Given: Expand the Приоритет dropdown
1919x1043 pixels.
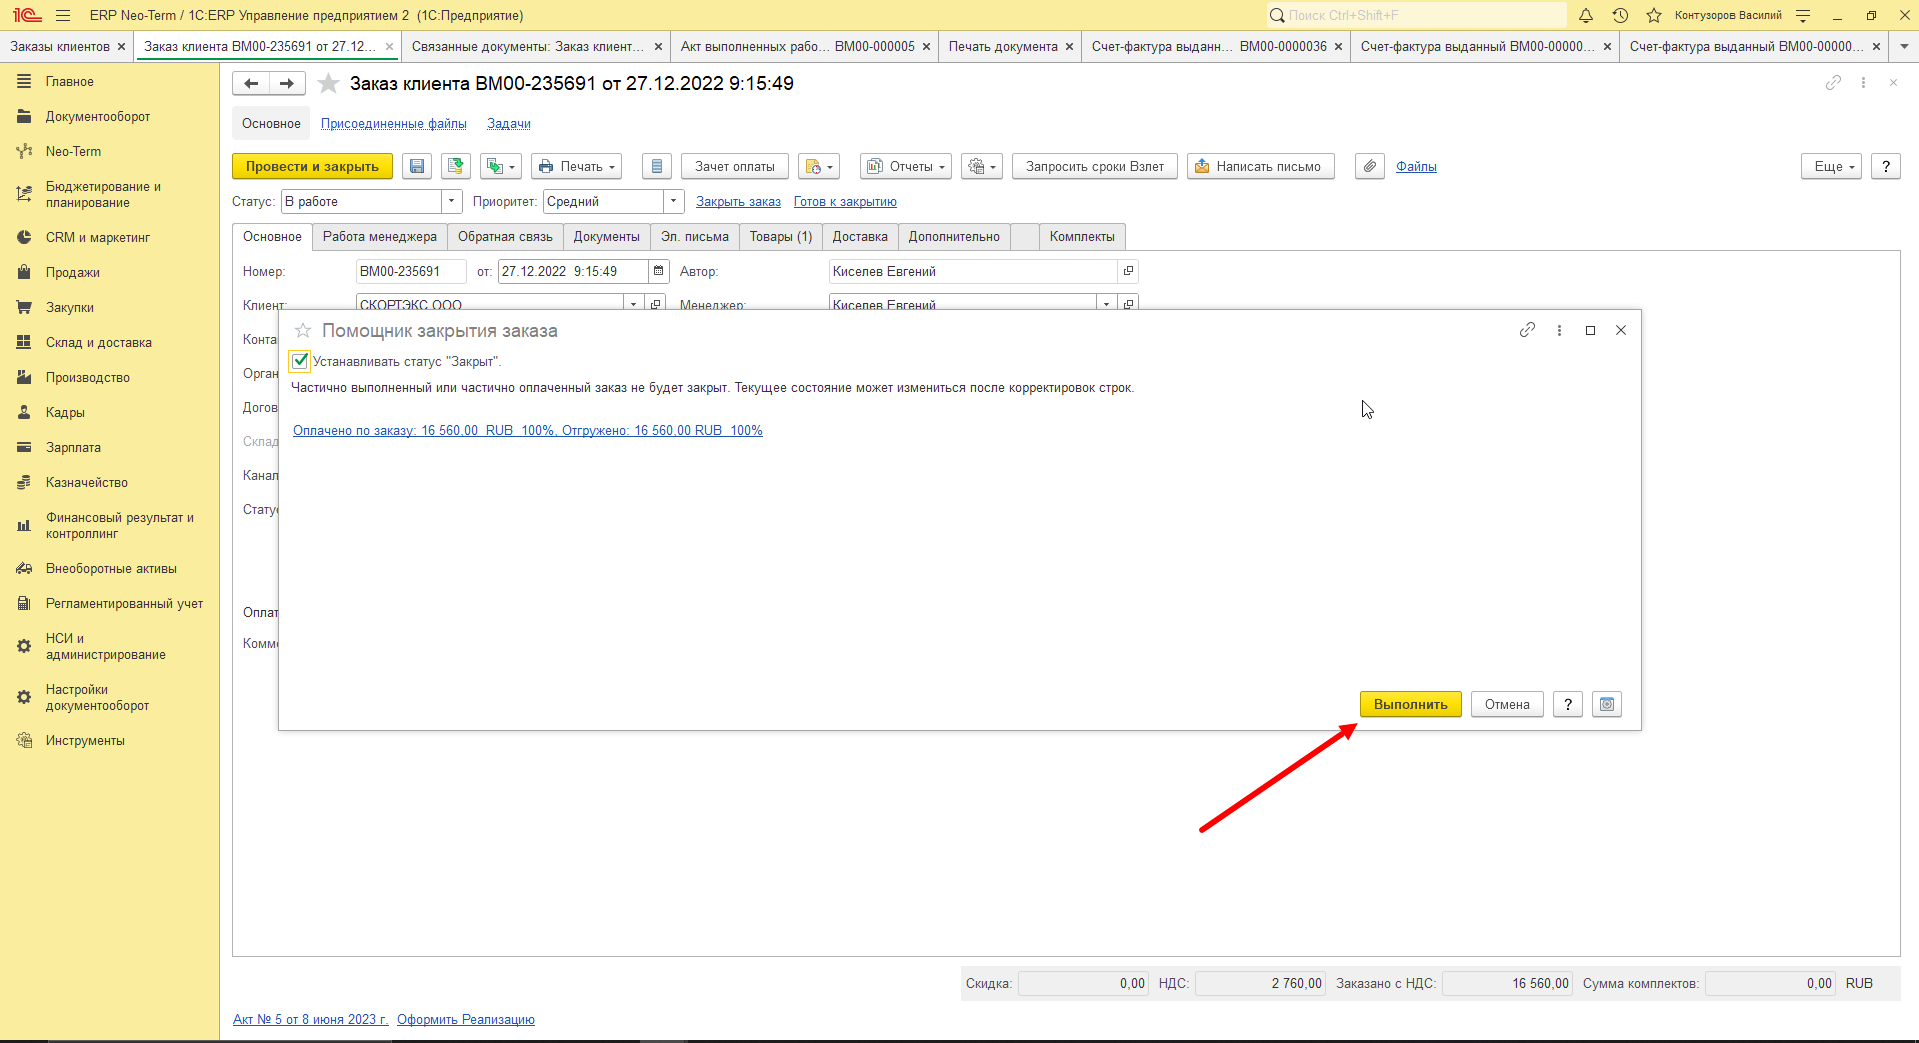Looking at the screenshot, I should point(674,202).
